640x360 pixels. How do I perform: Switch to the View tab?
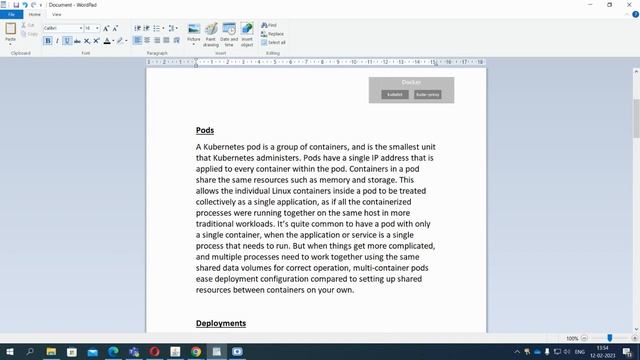click(56, 14)
